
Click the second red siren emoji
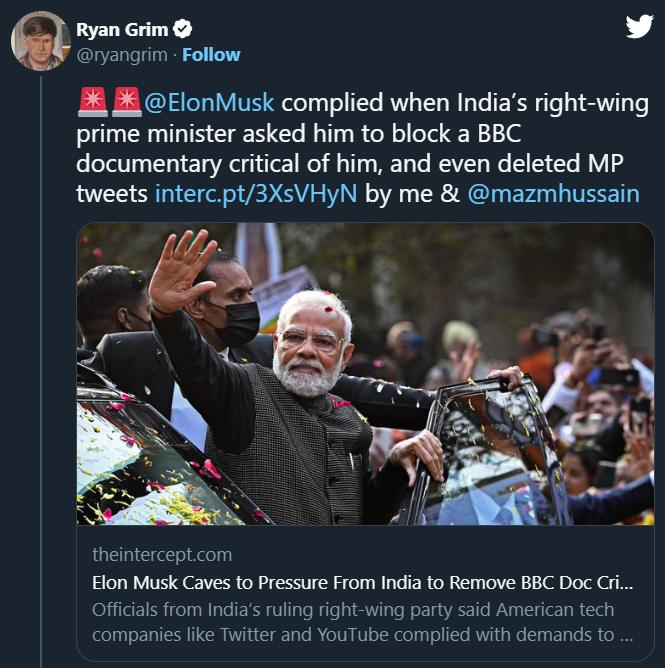click(126, 102)
